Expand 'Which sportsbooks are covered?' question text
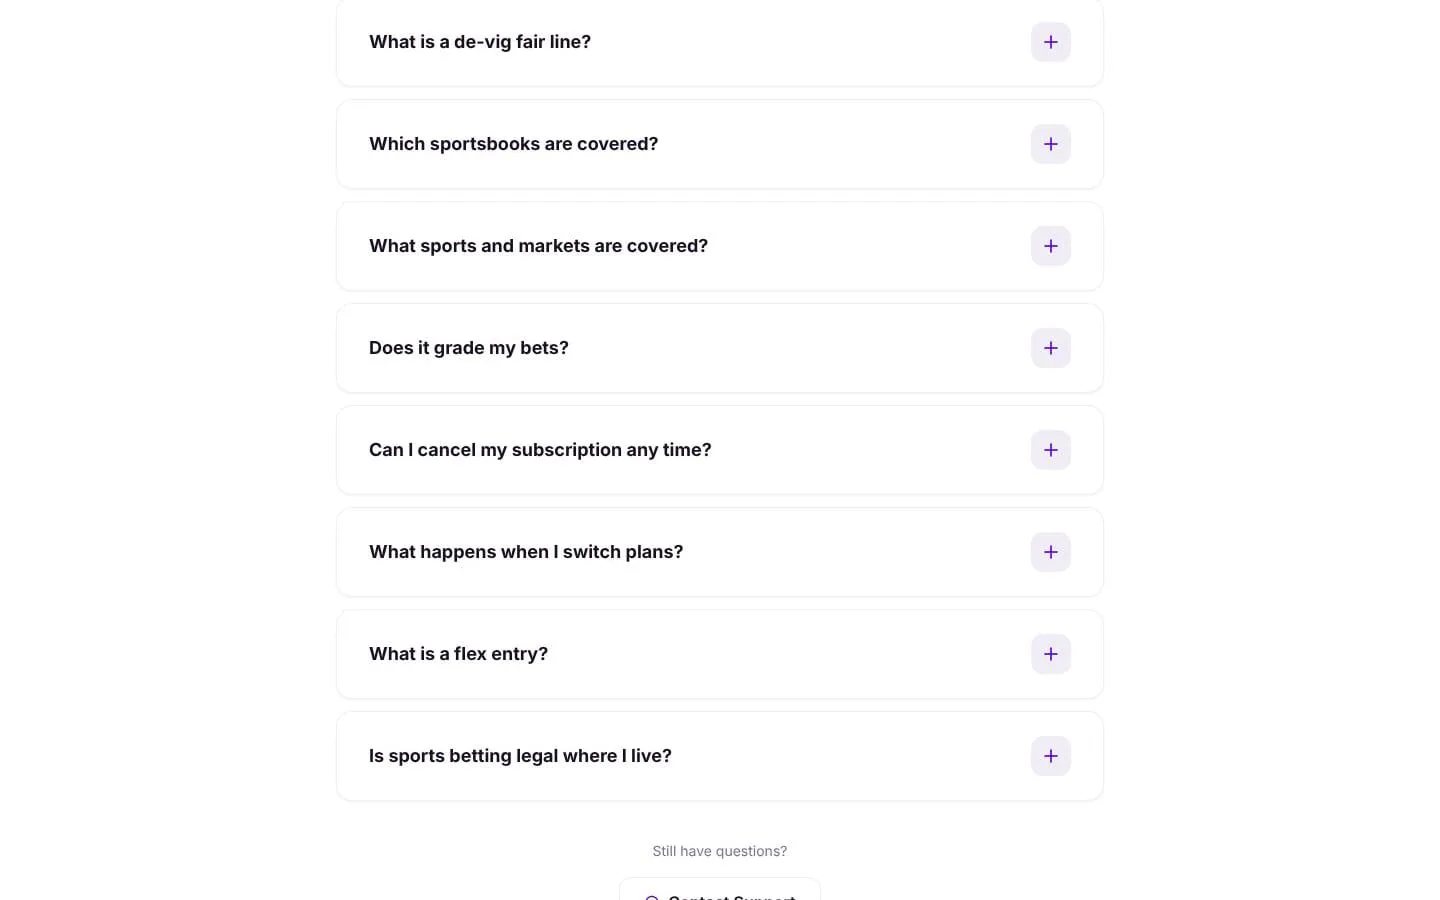1440x900 pixels. (513, 144)
